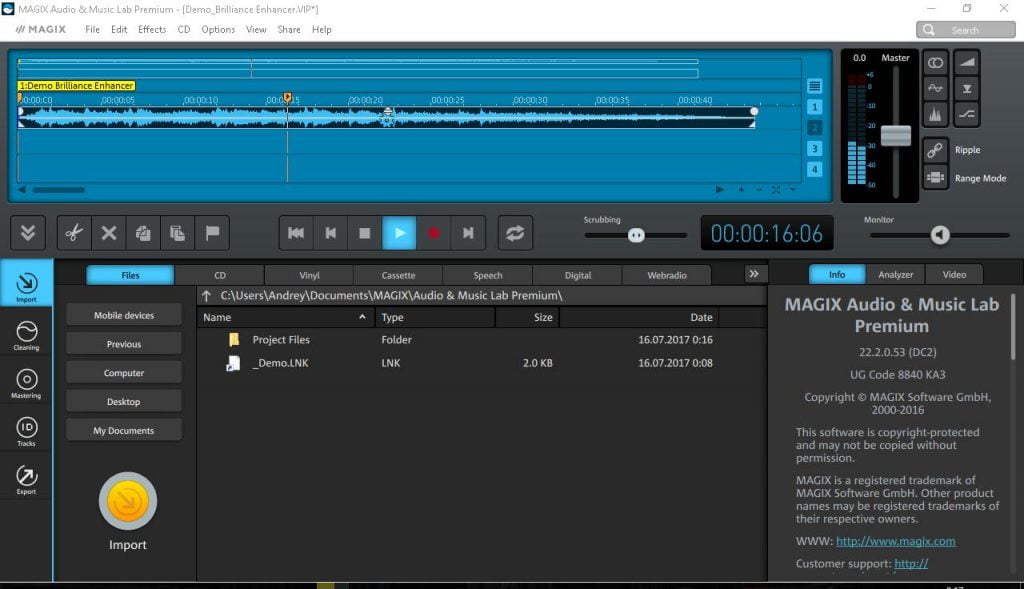Click the Previous button

[124, 343]
